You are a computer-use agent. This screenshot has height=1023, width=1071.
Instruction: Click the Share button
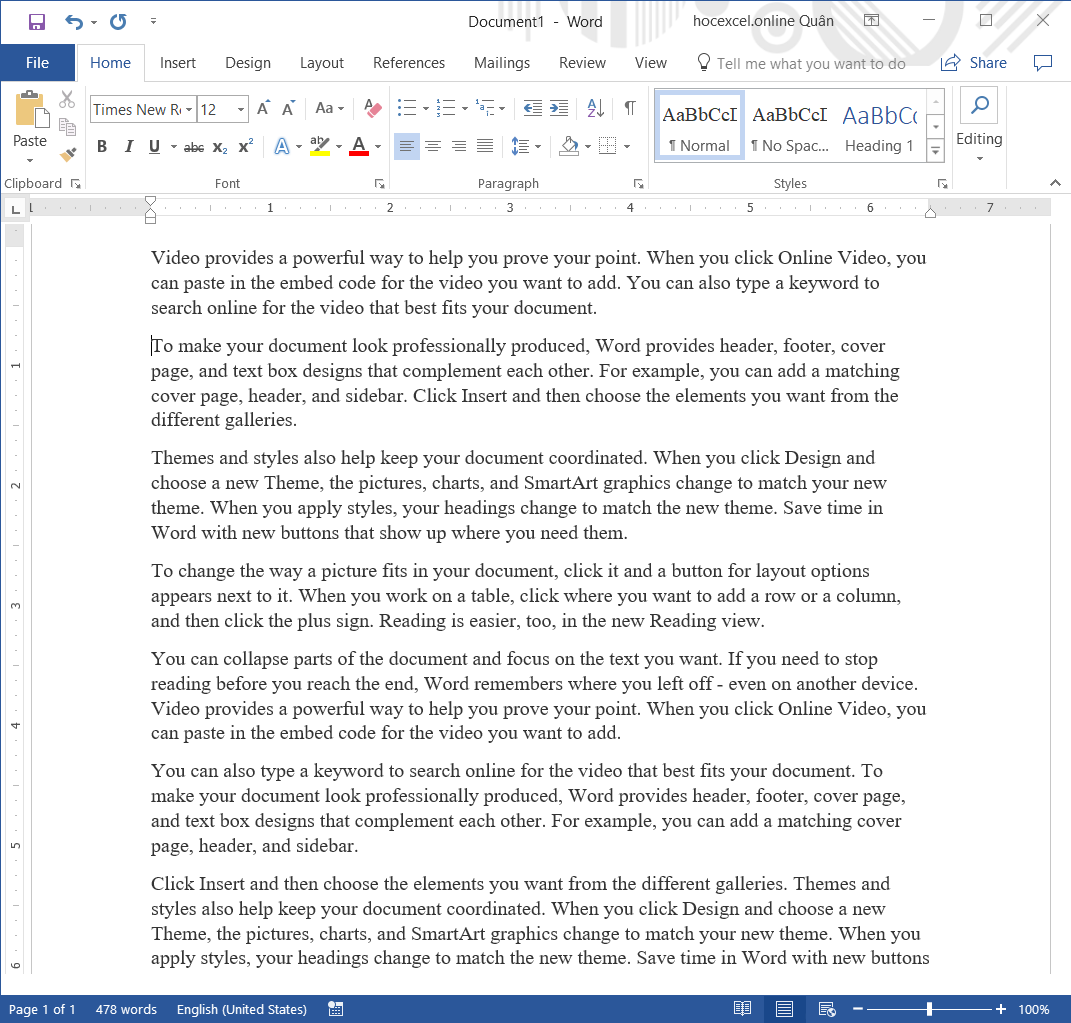(x=974, y=63)
